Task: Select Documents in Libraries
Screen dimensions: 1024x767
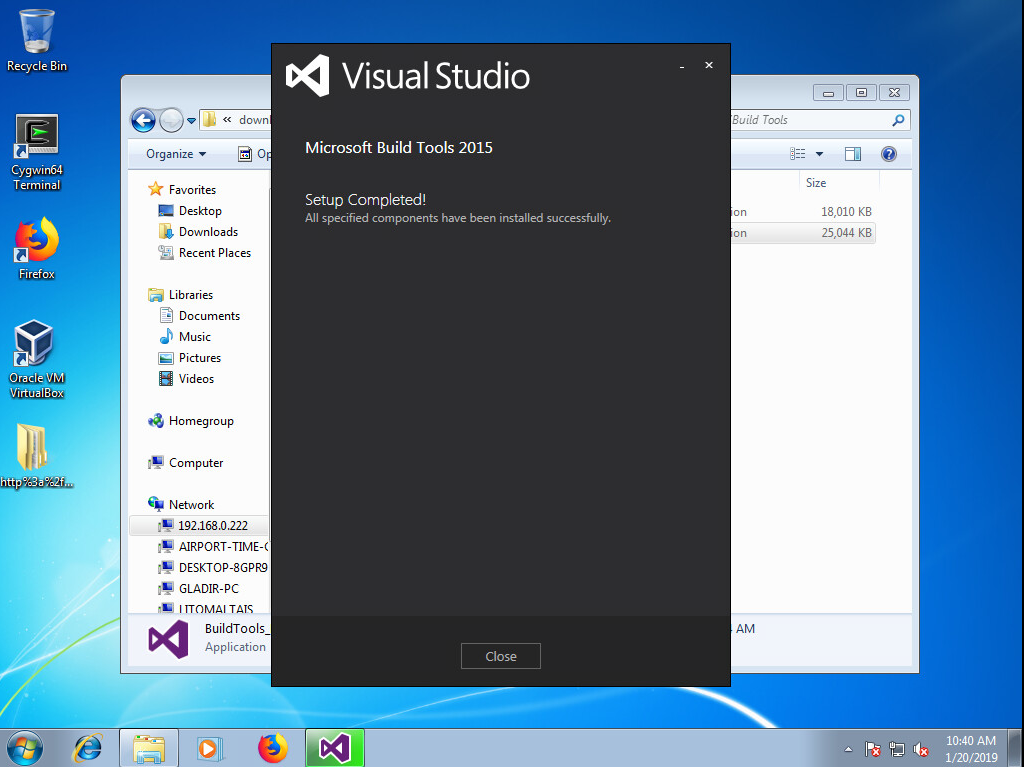Action: [x=209, y=316]
